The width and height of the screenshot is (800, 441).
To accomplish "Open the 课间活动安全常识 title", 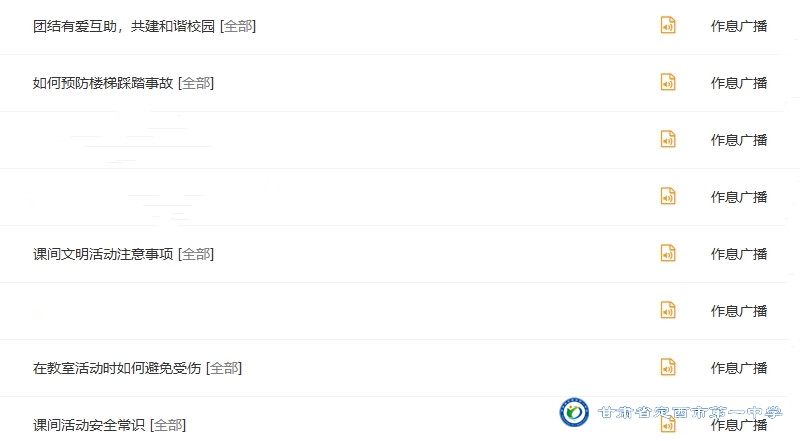I will [89, 425].
